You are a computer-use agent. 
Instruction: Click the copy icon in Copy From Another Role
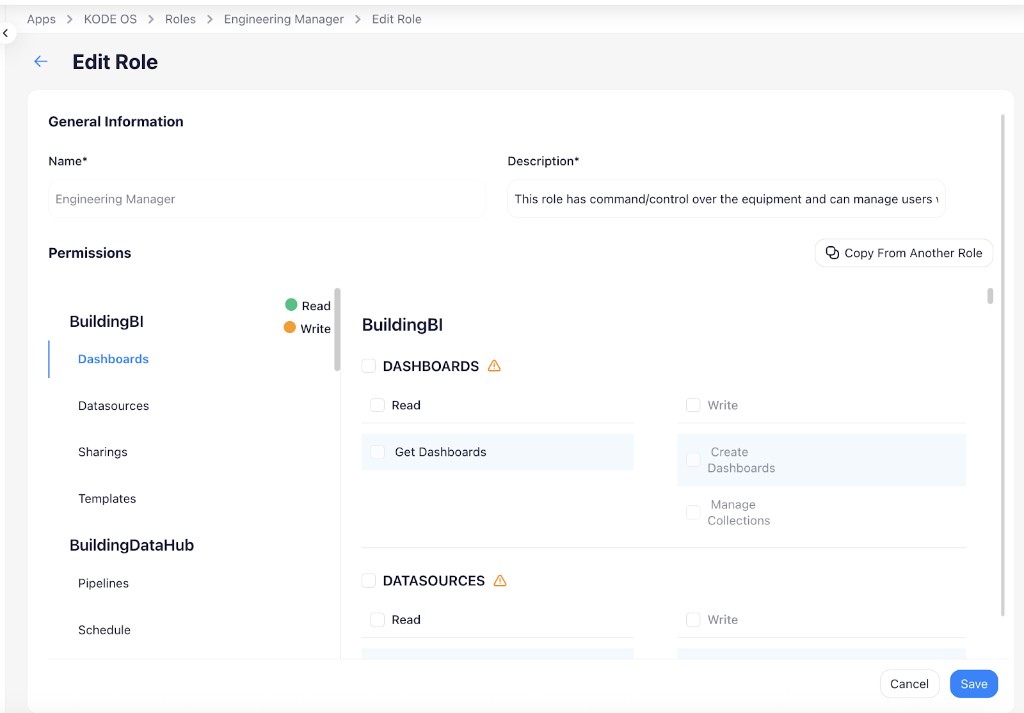[x=832, y=253]
